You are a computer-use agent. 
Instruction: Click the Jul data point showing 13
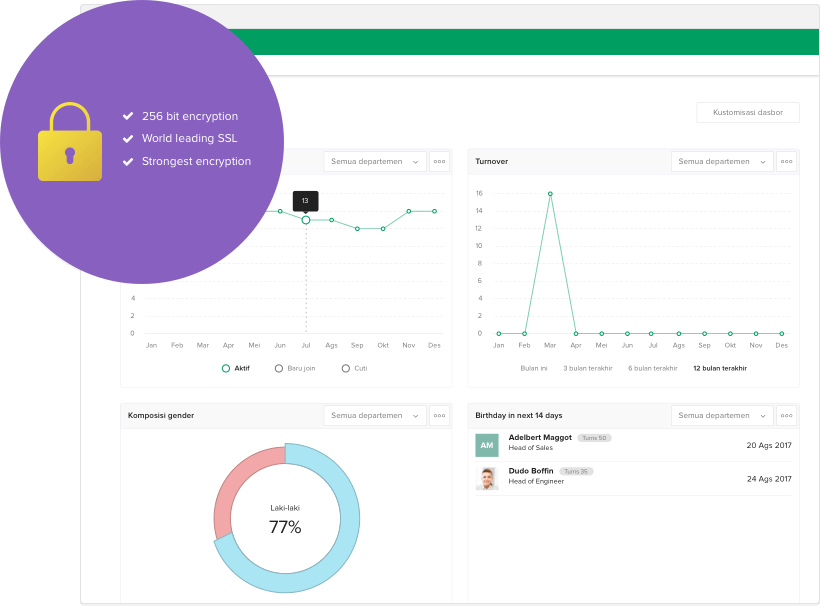(x=306, y=220)
